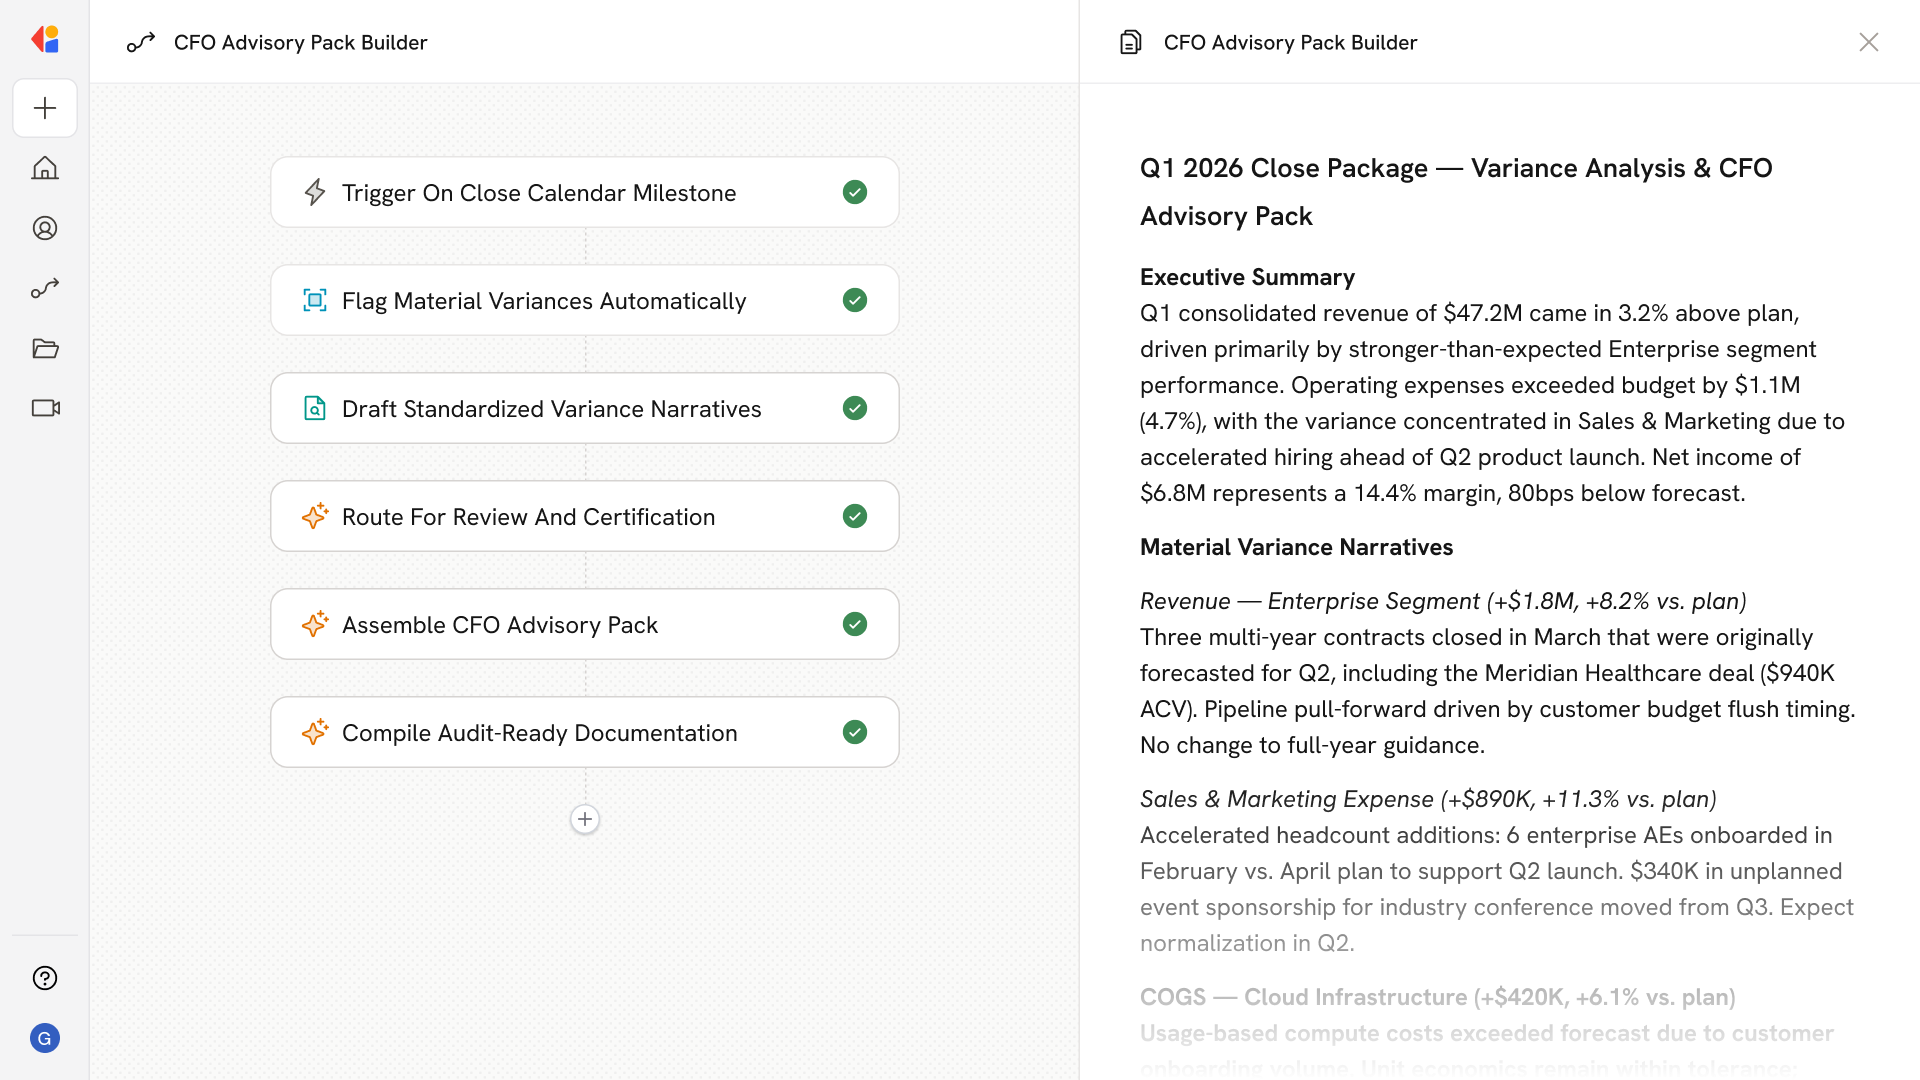The image size is (1920, 1080).
Task: Click the document icon in the panel header
Action: point(1130,42)
